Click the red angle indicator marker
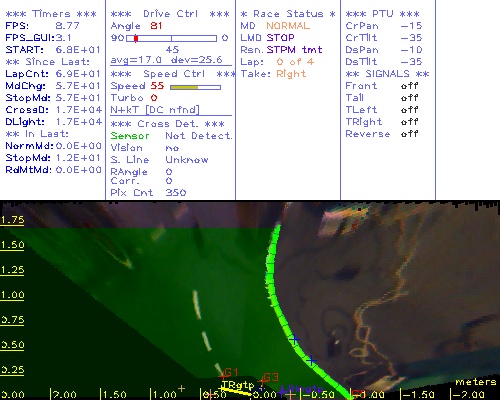Image resolution: width=500 pixels, height=400 pixels. 136,38
